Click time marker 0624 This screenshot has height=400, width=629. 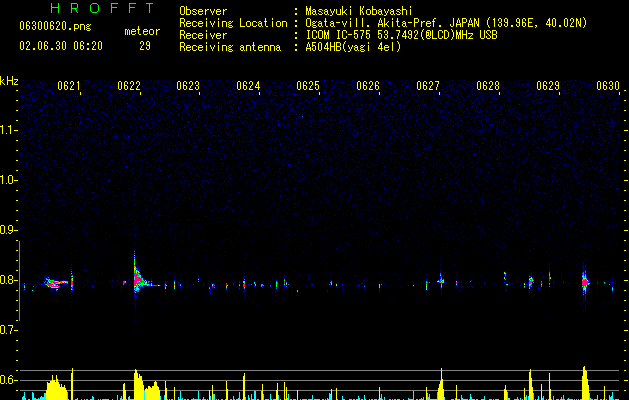(x=248, y=86)
